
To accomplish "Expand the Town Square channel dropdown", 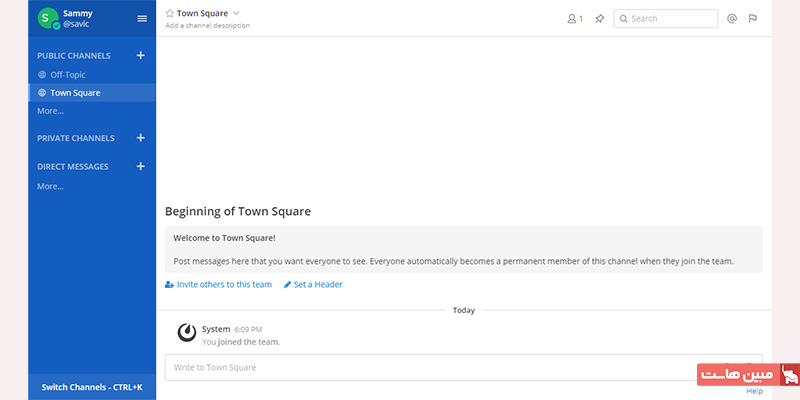I will (236, 13).
